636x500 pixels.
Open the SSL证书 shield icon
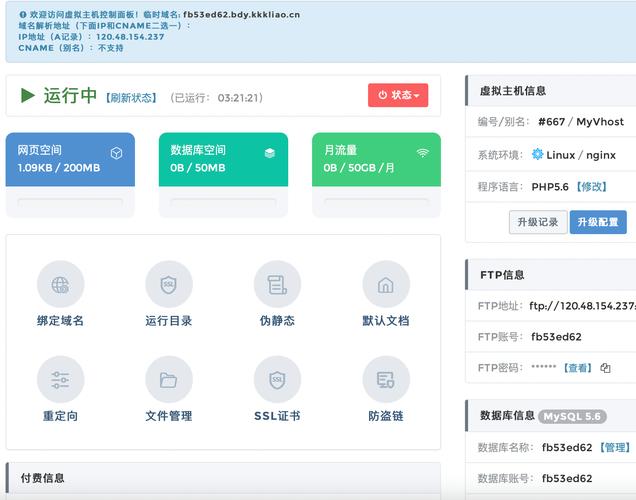click(277, 380)
